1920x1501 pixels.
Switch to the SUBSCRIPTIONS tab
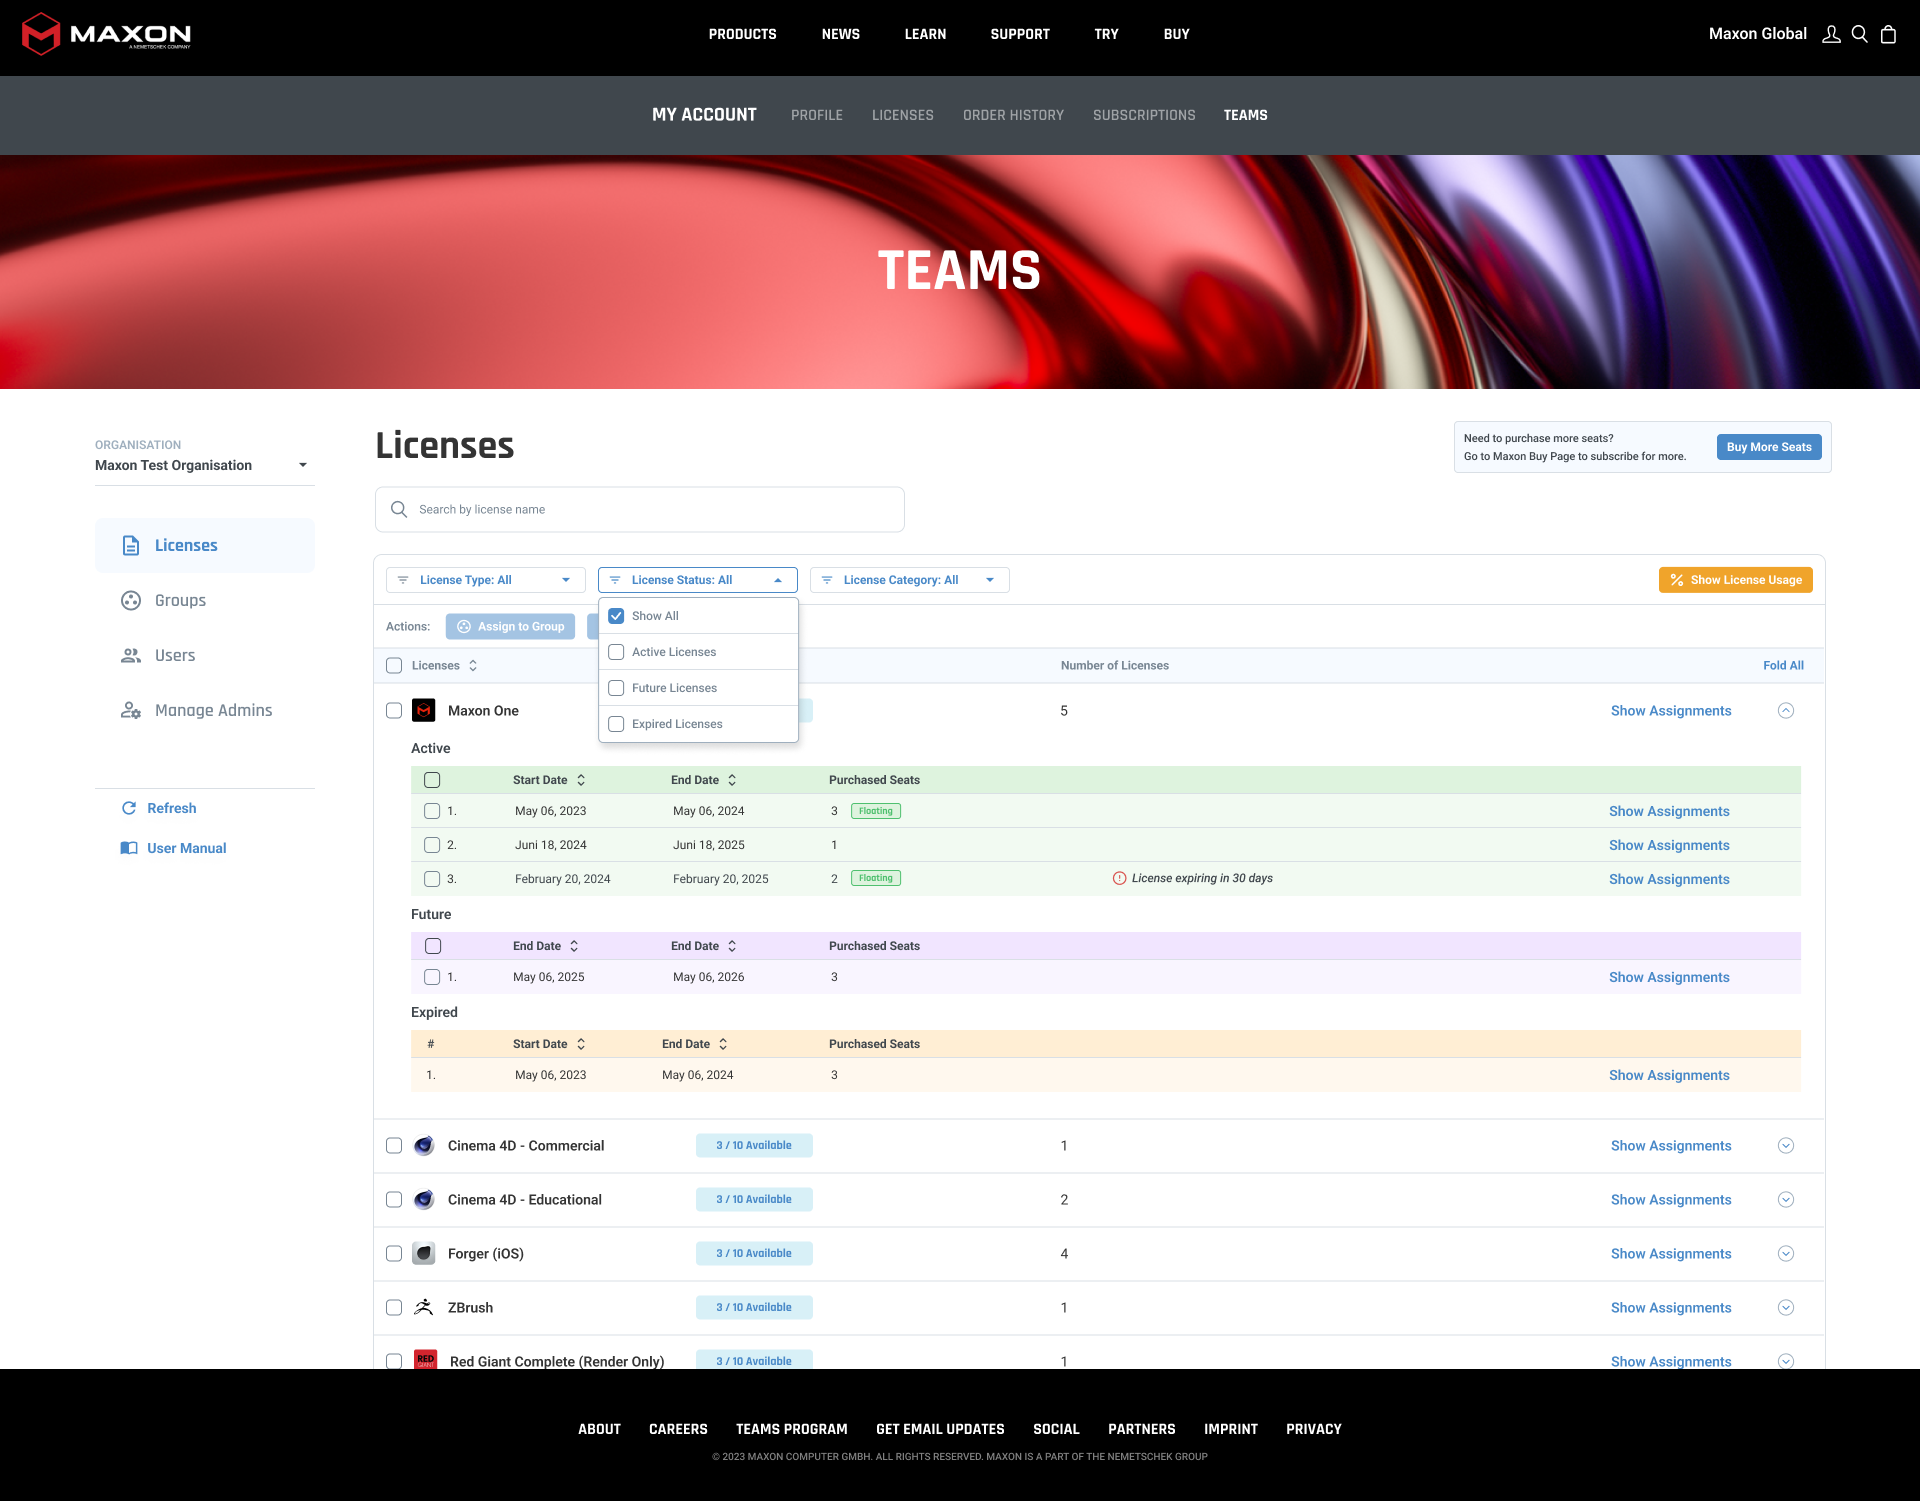(1144, 115)
